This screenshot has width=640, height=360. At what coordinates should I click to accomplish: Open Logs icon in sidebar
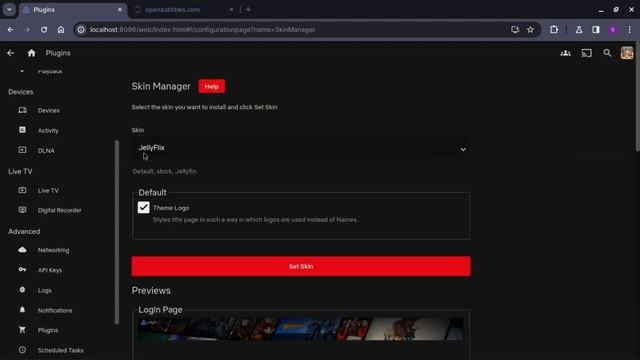tap(22, 290)
